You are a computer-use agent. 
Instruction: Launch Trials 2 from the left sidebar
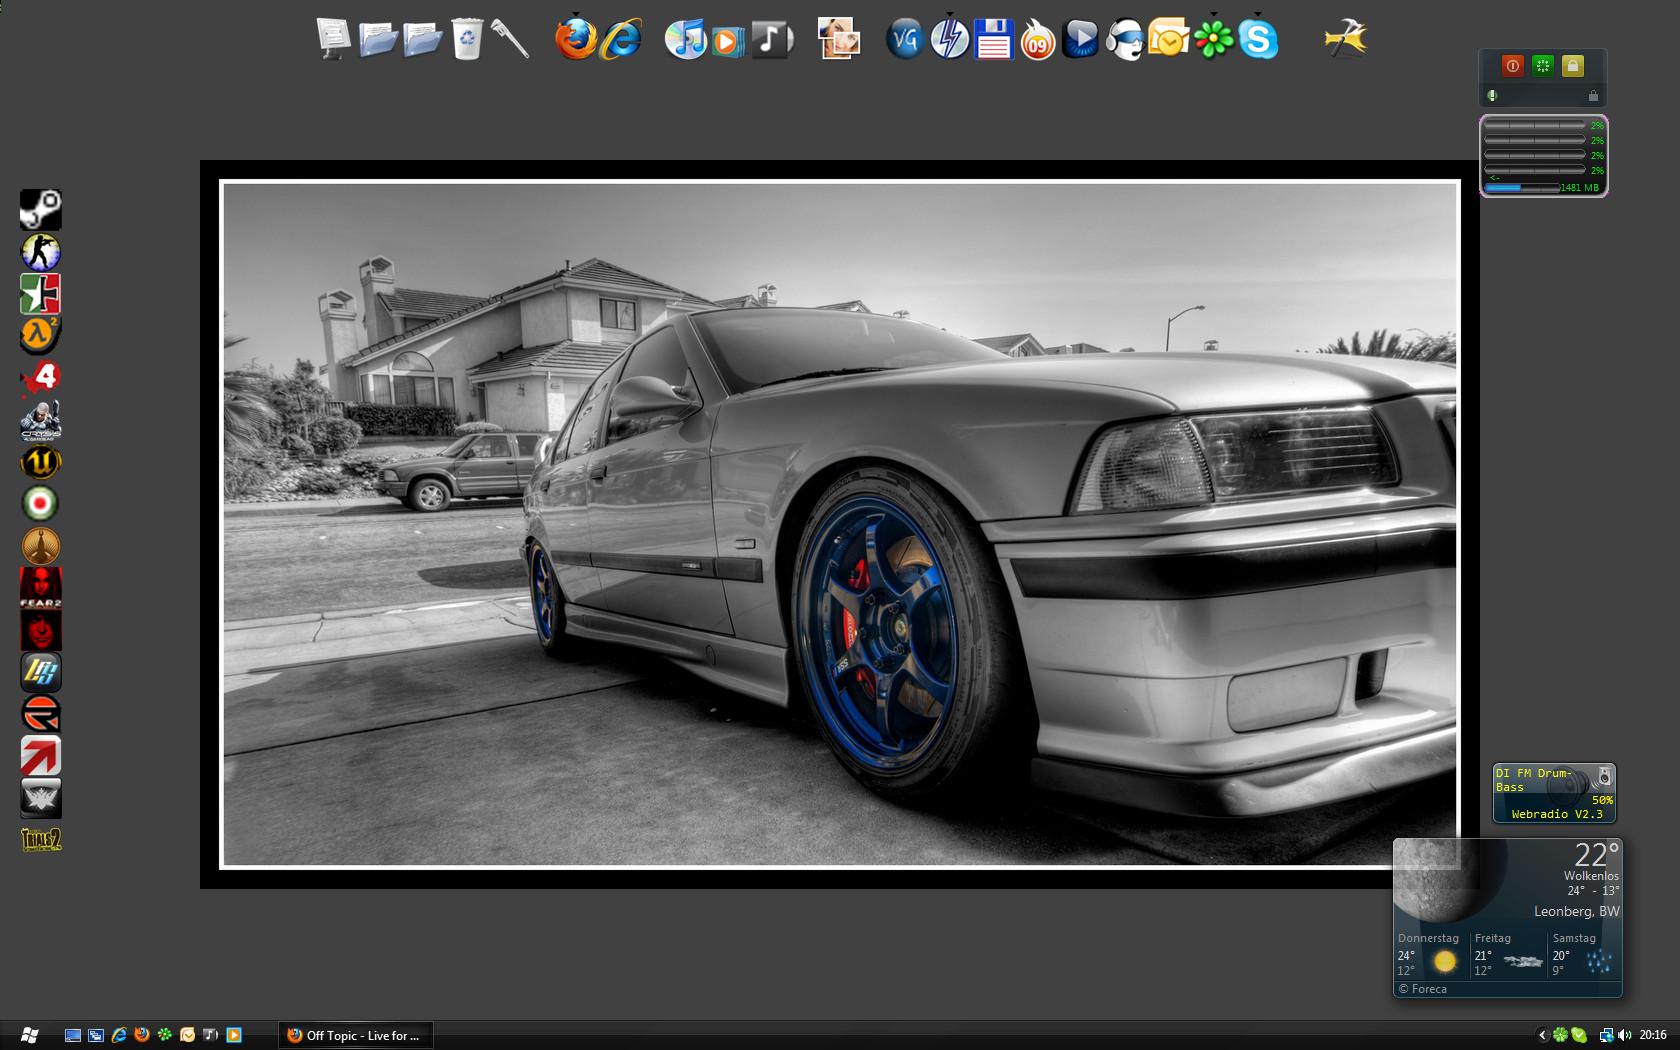(41, 840)
